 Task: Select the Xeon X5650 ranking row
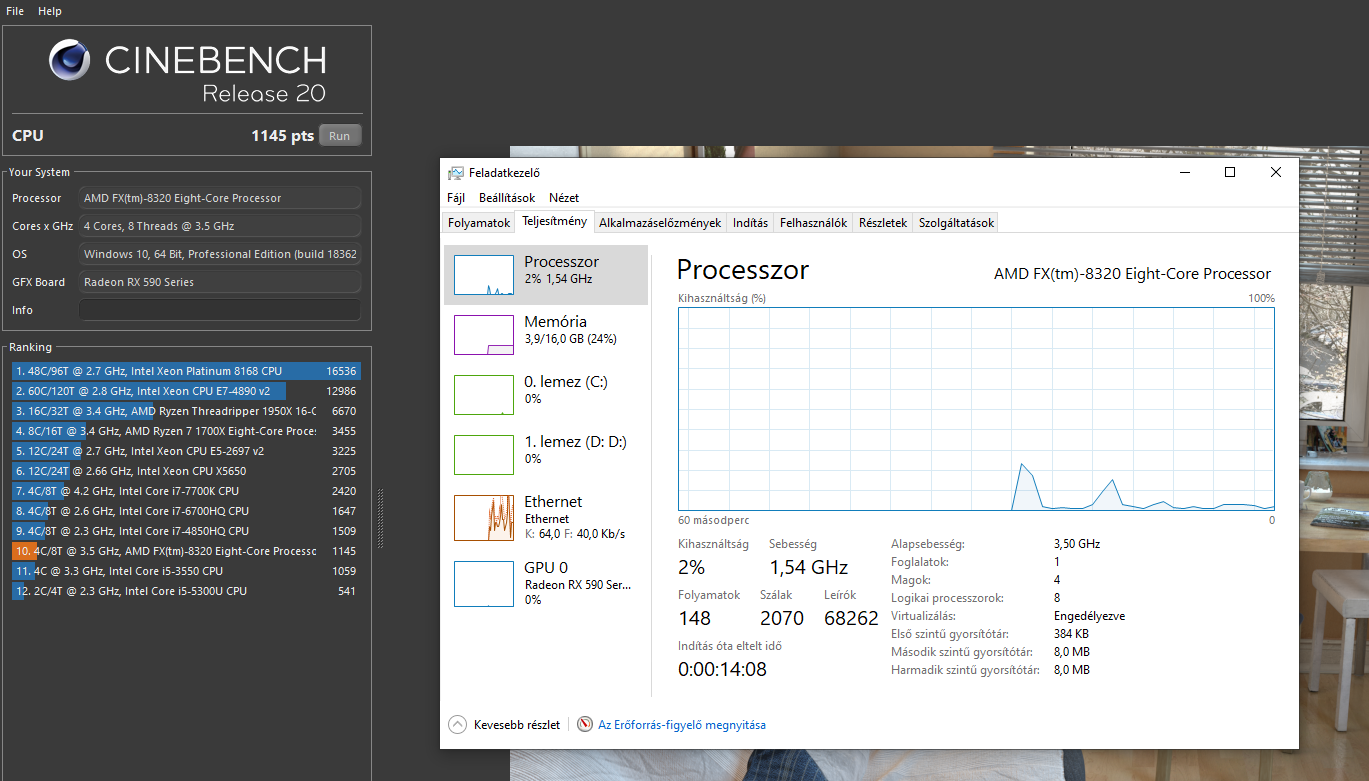(186, 471)
